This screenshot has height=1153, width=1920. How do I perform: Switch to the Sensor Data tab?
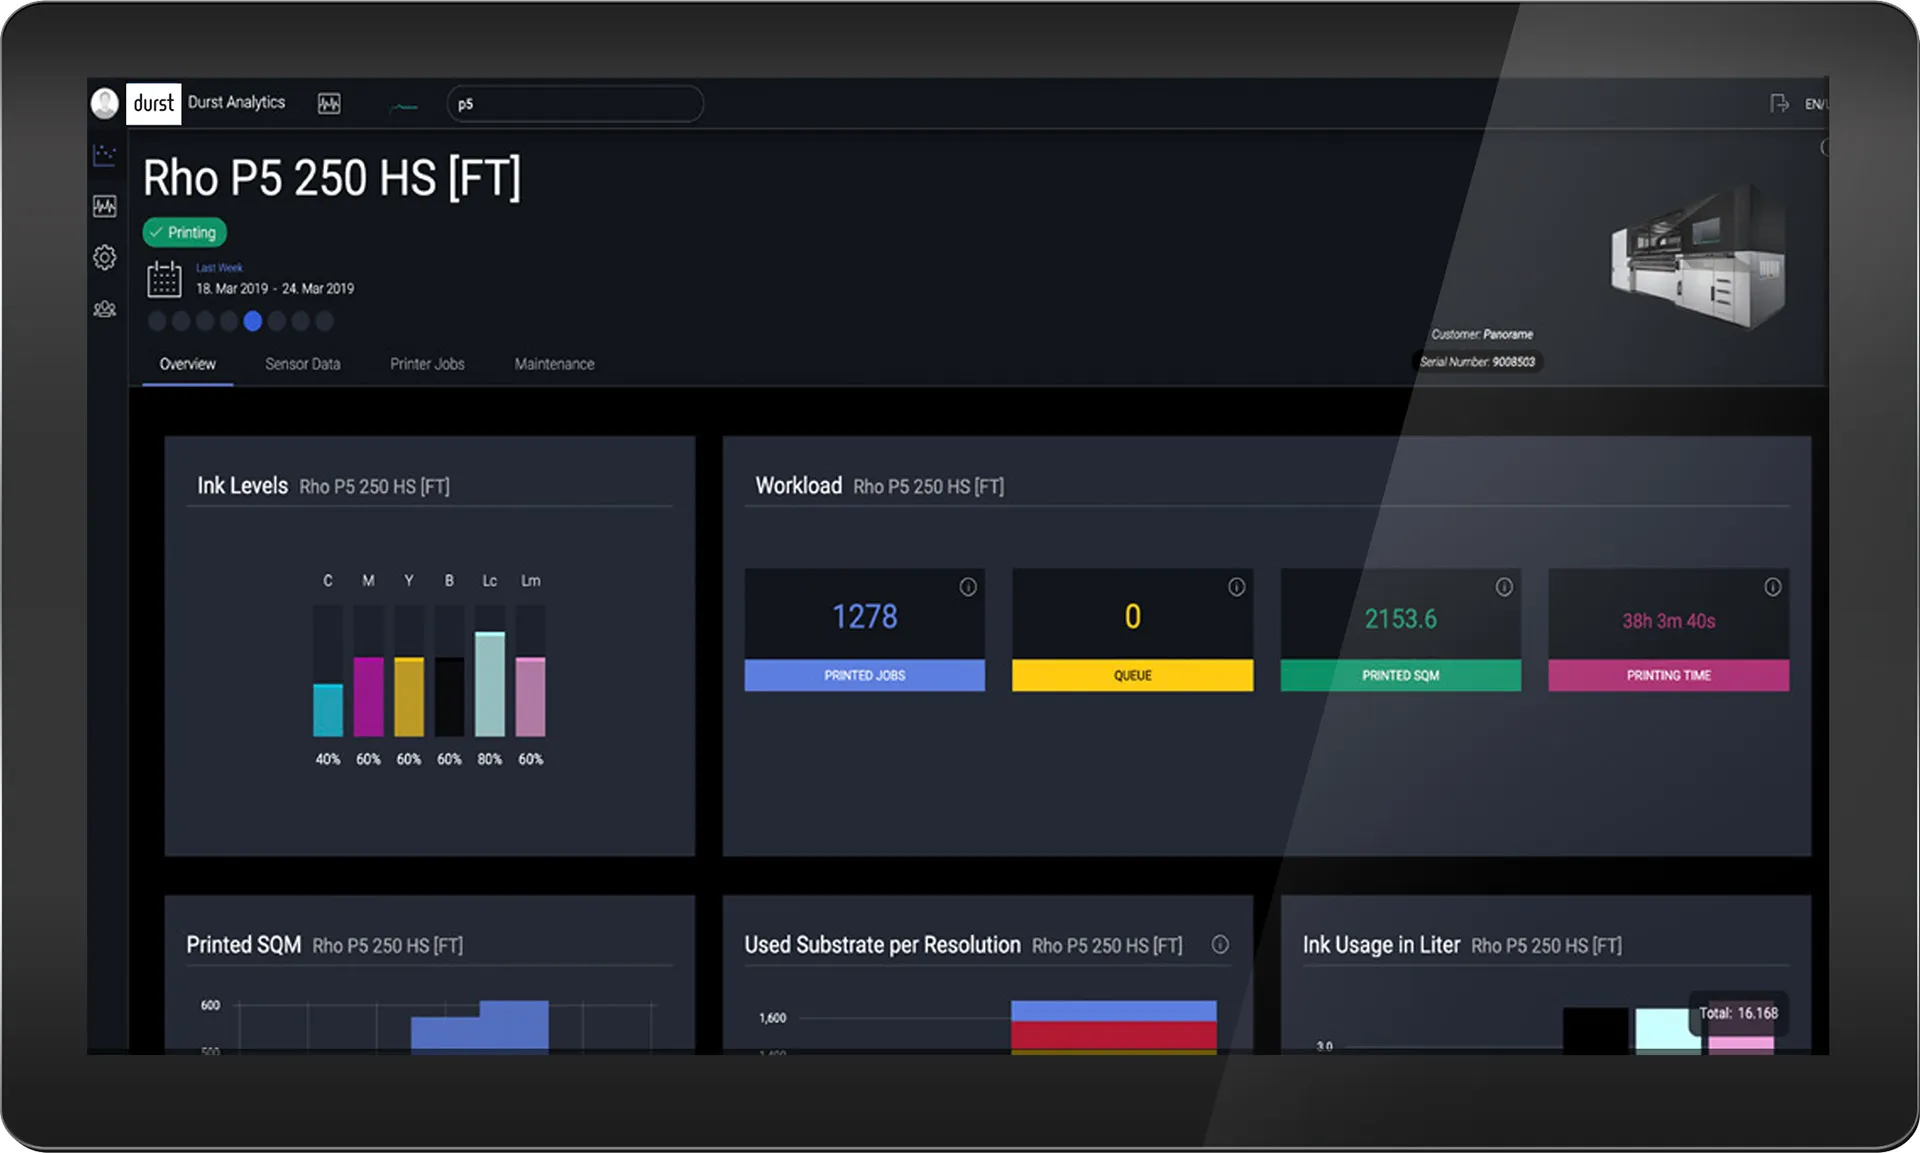[302, 364]
